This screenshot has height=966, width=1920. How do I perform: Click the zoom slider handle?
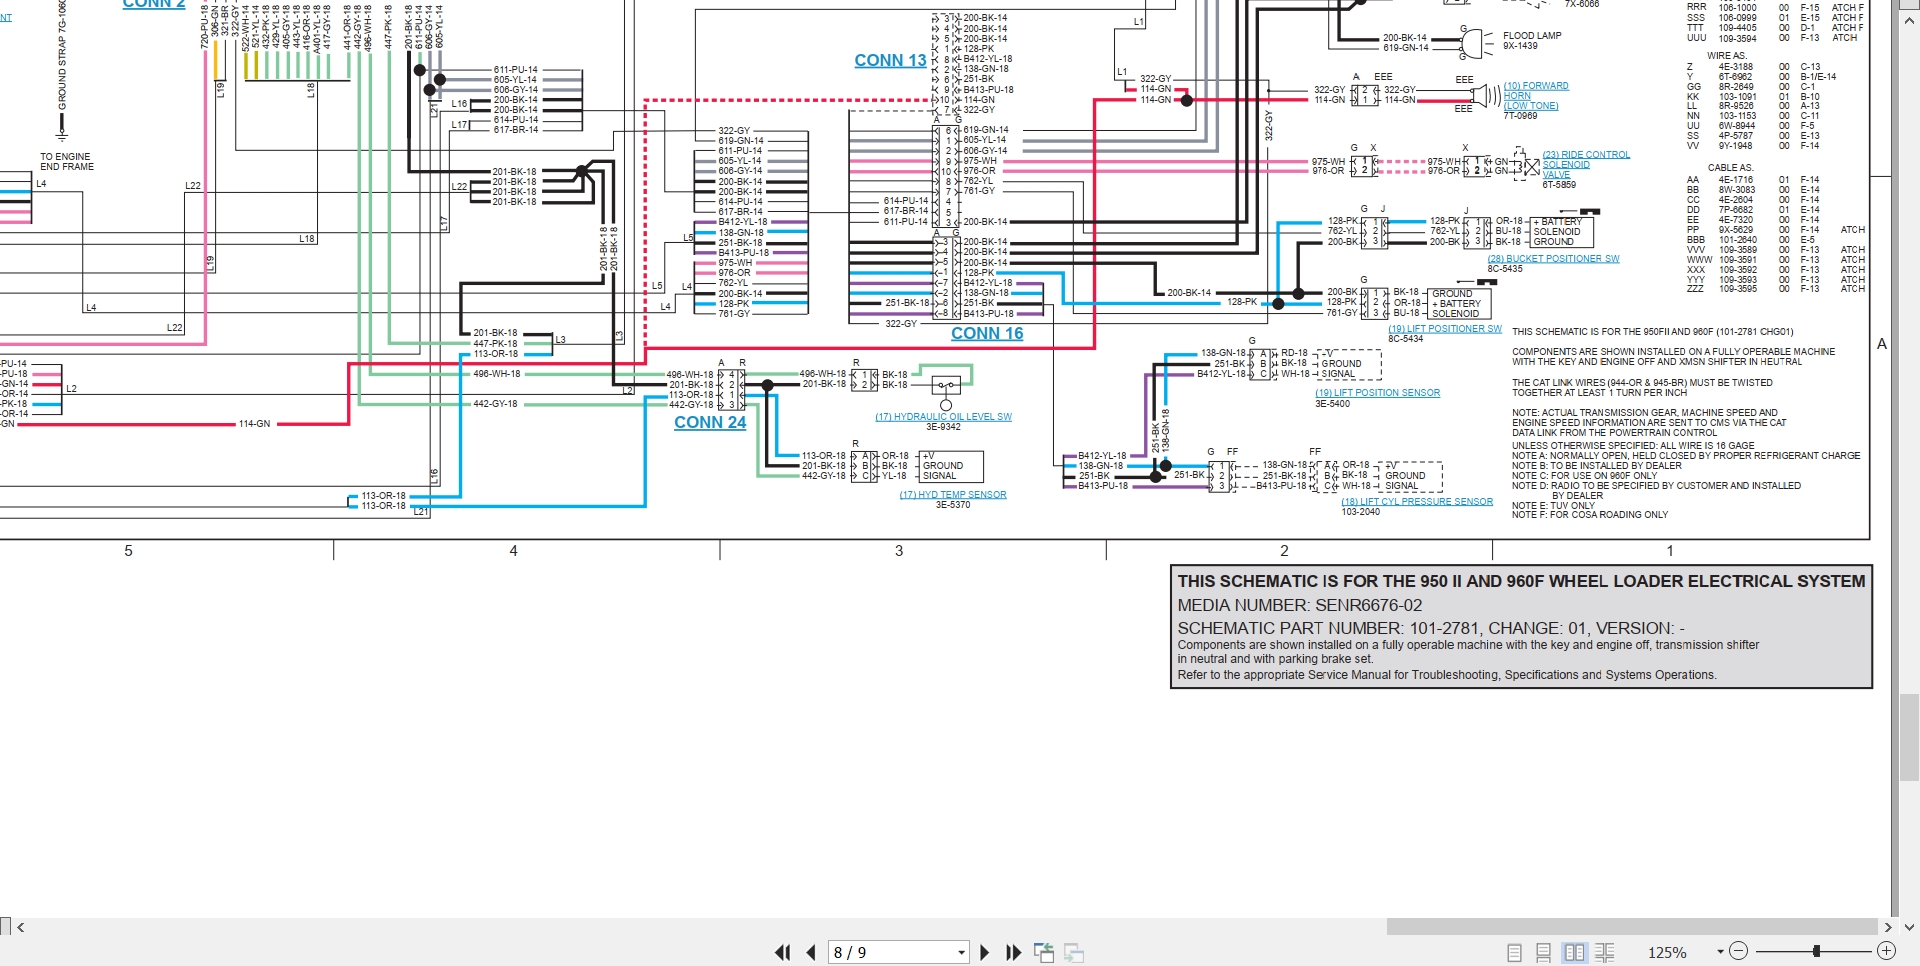coord(1816,951)
